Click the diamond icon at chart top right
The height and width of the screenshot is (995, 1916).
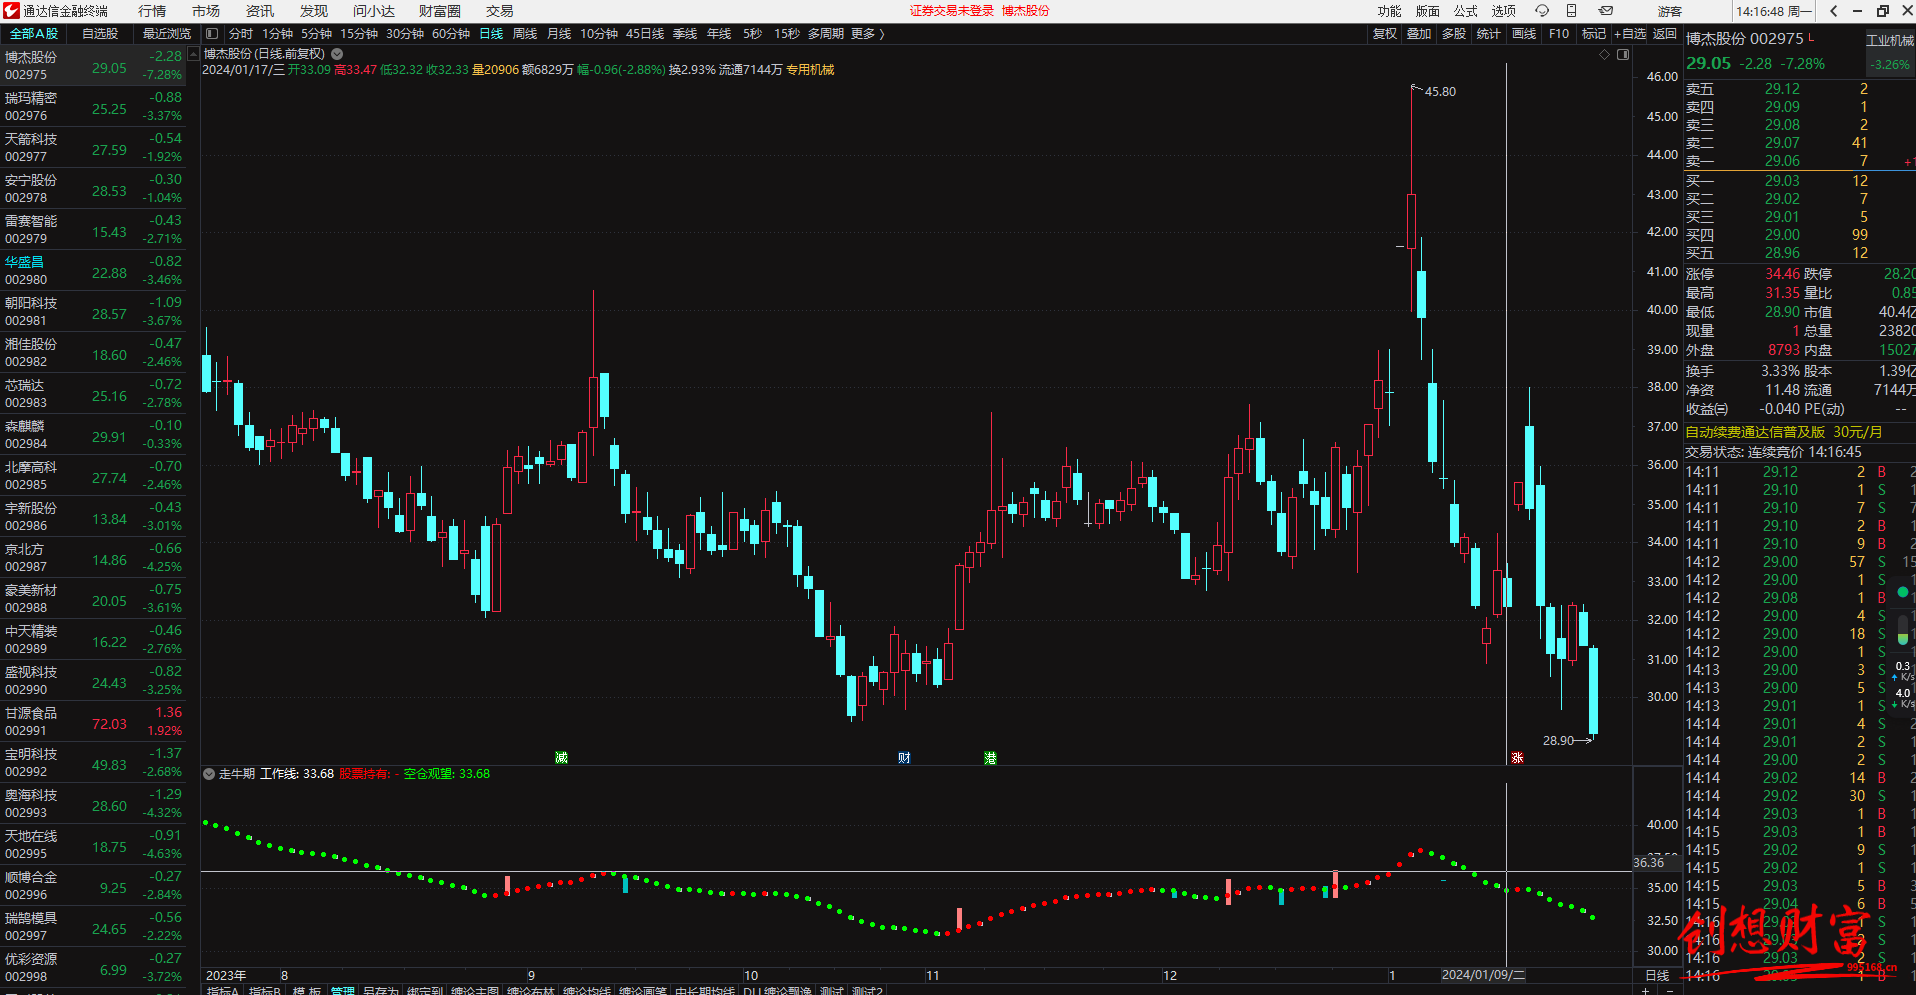click(x=1605, y=54)
